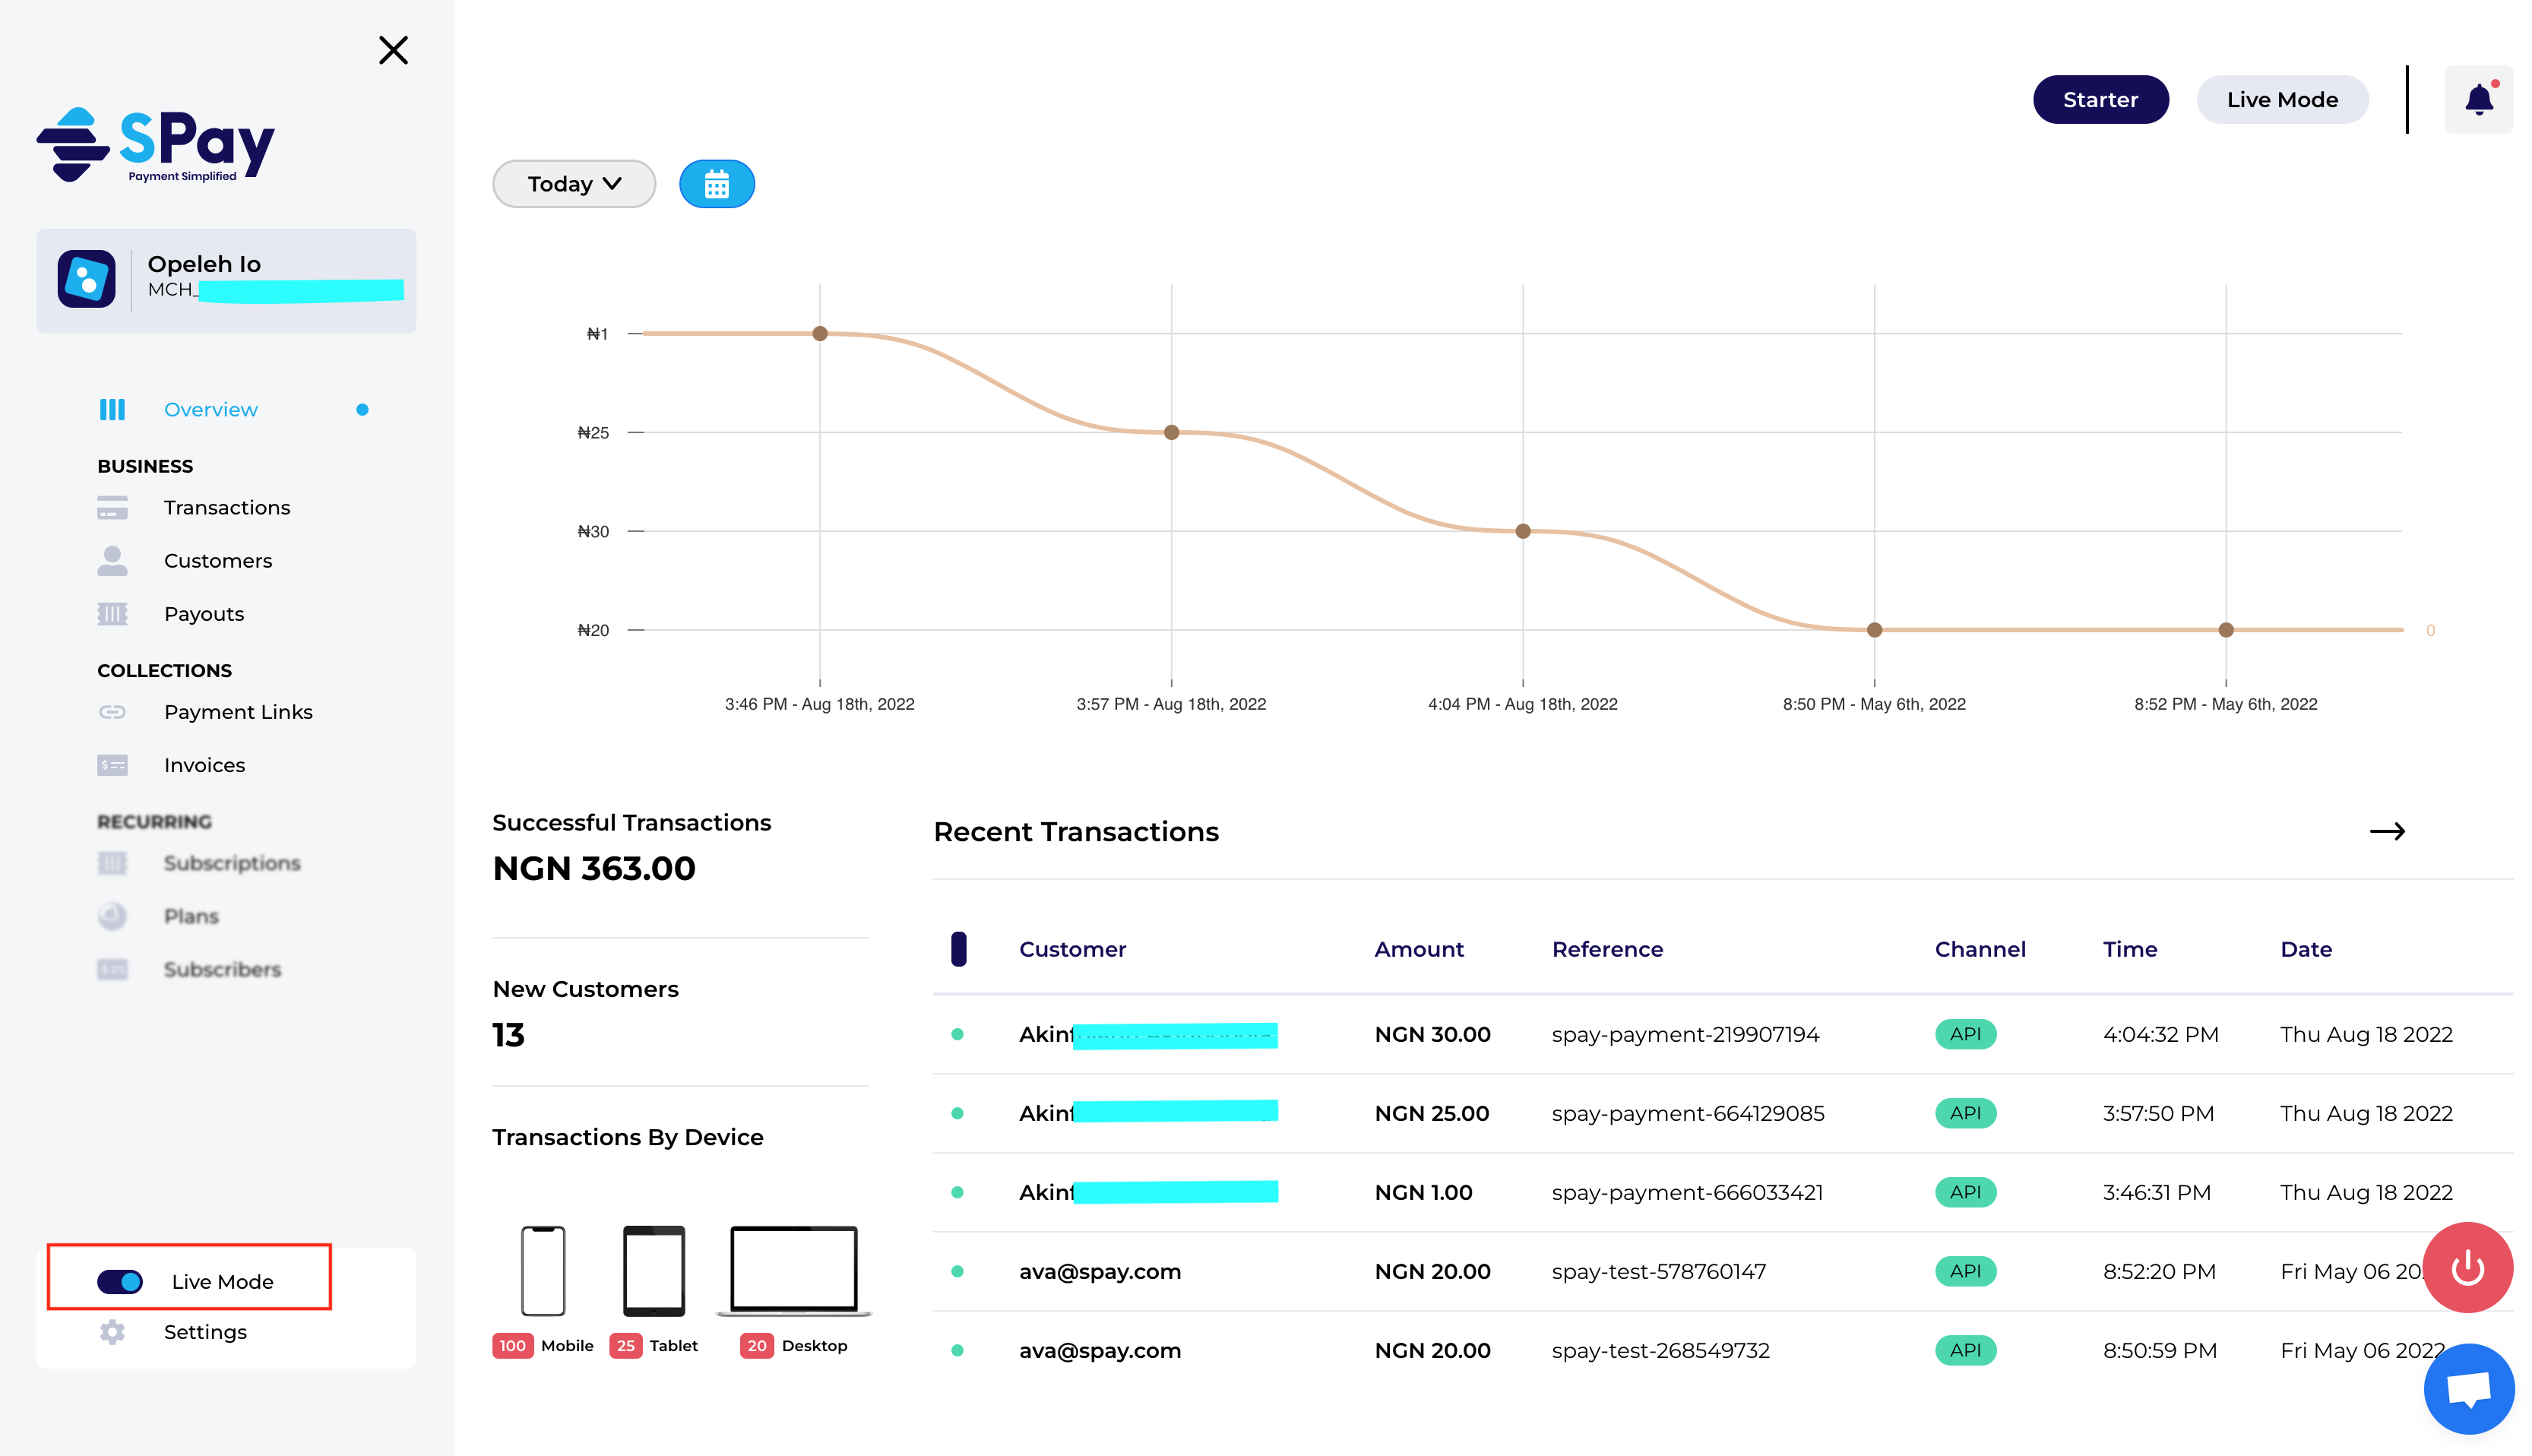Click the 25 Tablet count badge
Screen dimensions: 2532x1456
(626, 1346)
